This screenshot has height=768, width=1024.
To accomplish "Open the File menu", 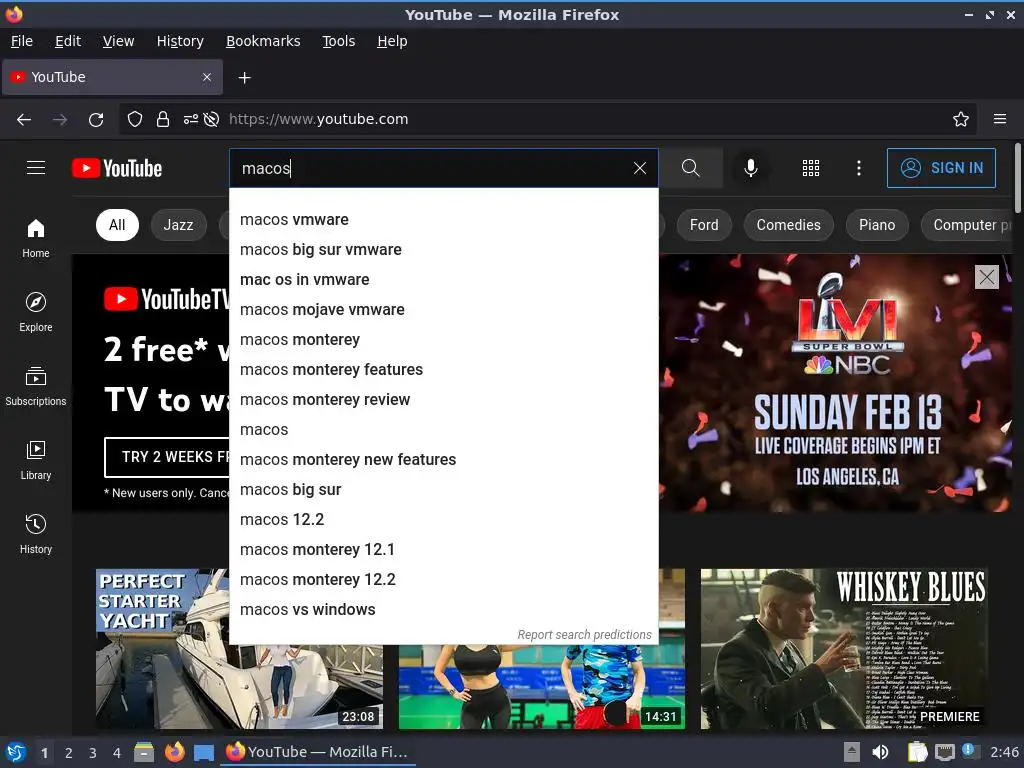I will [x=22, y=41].
